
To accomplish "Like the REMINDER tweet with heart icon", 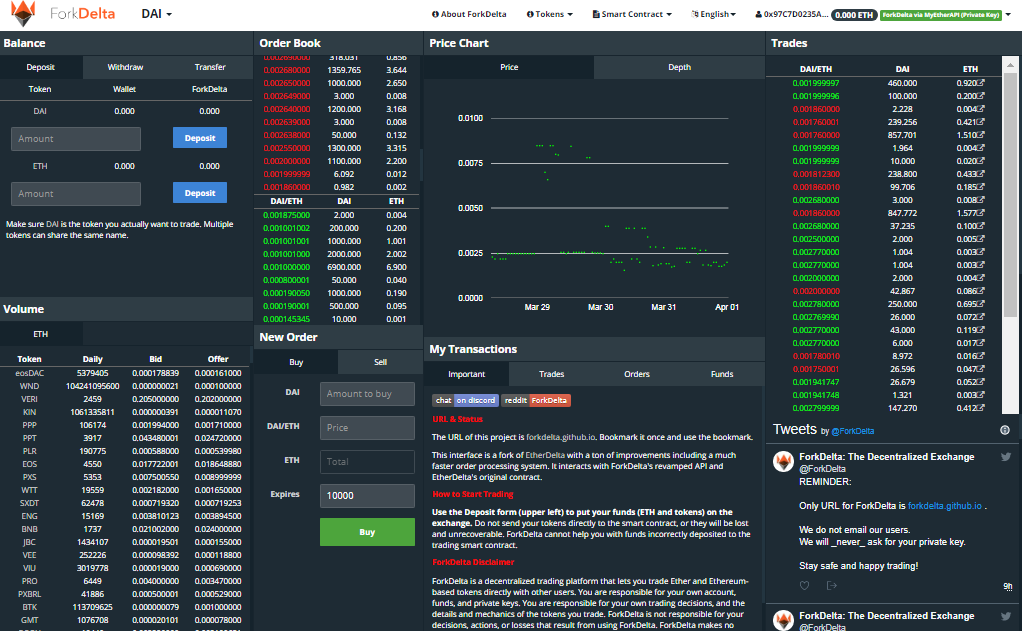I will [804, 585].
